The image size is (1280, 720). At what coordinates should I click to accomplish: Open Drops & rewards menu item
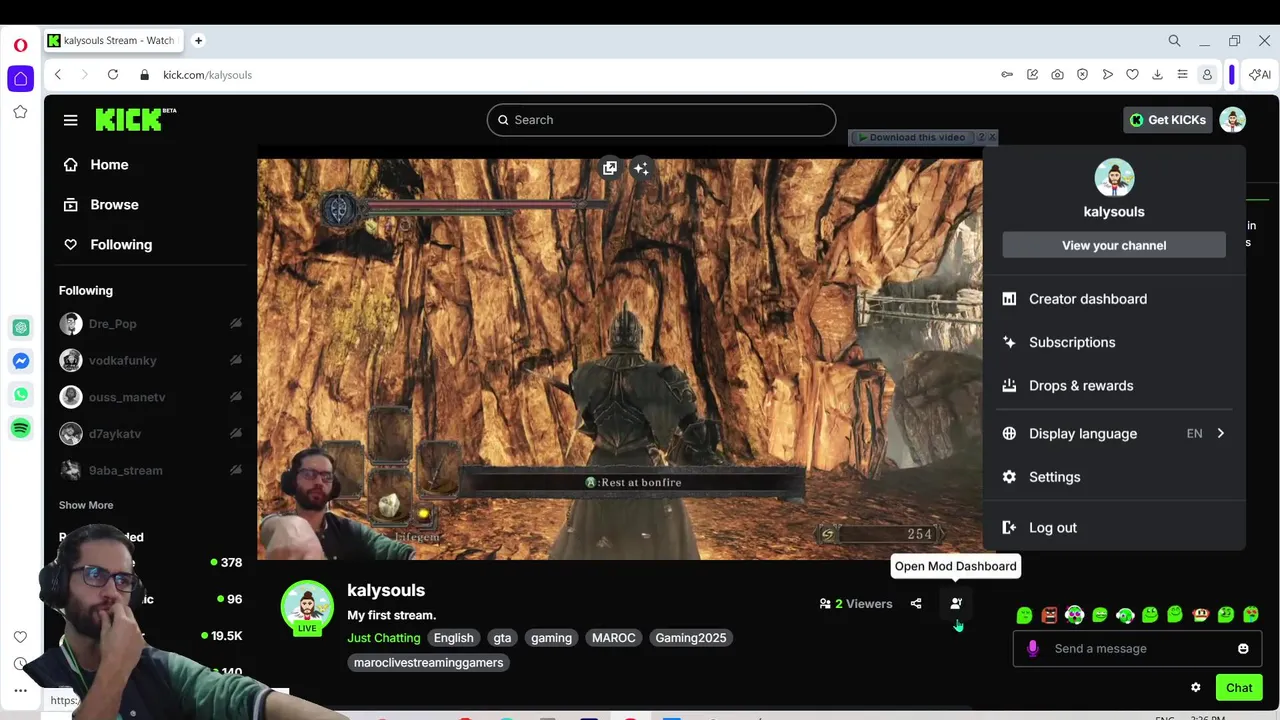point(1114,385)
